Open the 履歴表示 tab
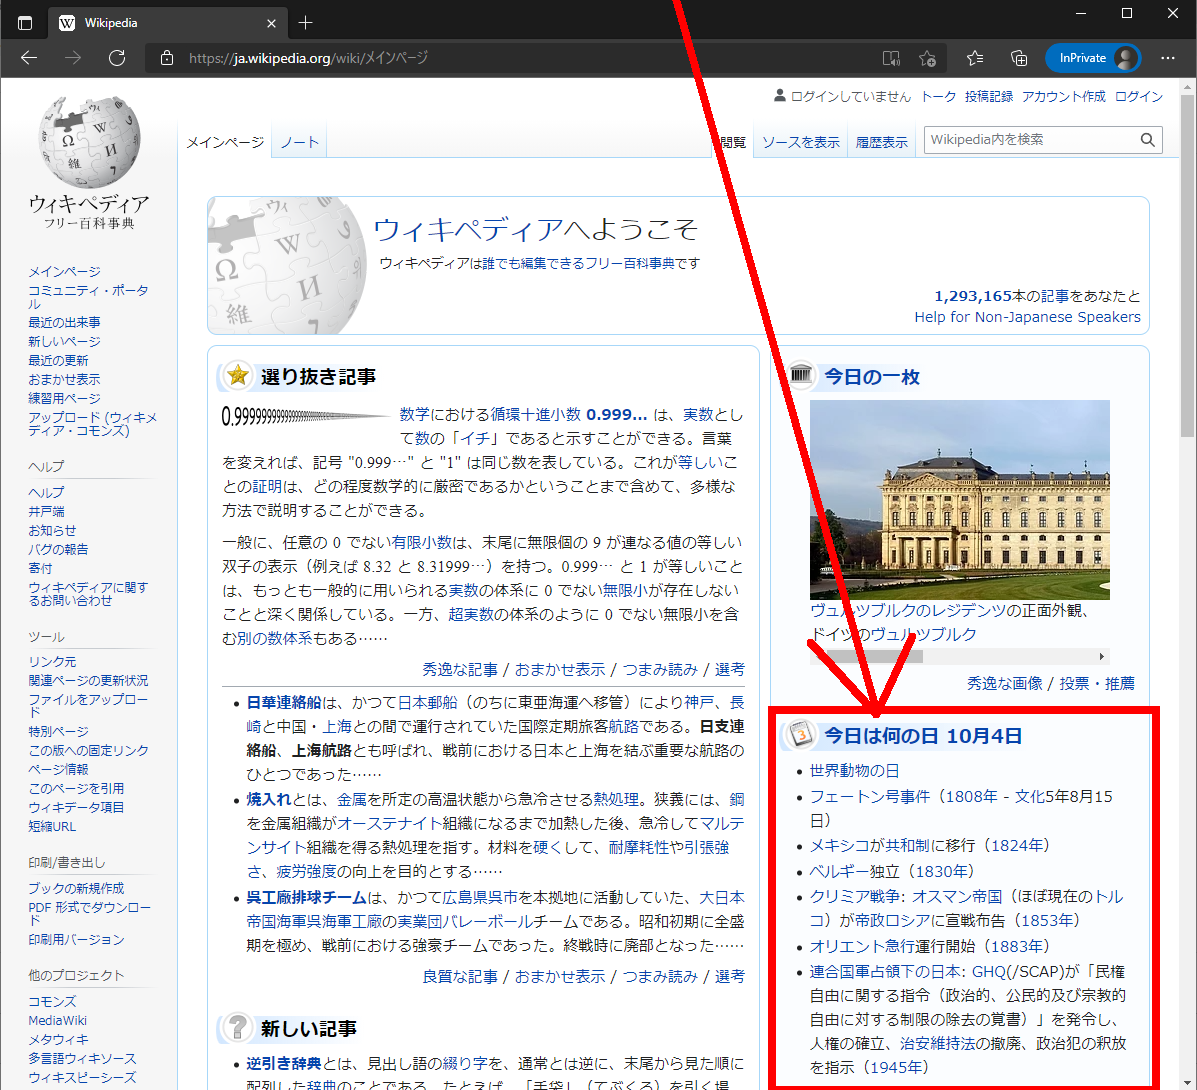 click(881, 143)
